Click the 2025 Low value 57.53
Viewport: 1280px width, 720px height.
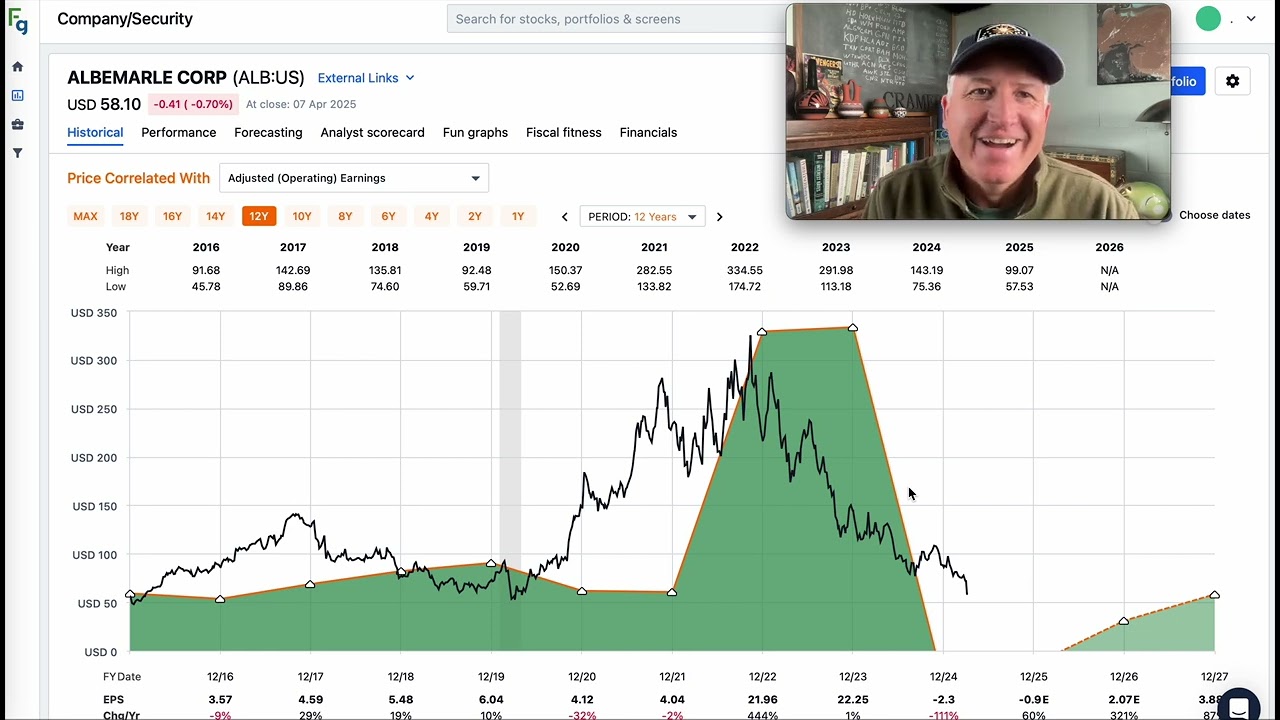click(1019, 286)
